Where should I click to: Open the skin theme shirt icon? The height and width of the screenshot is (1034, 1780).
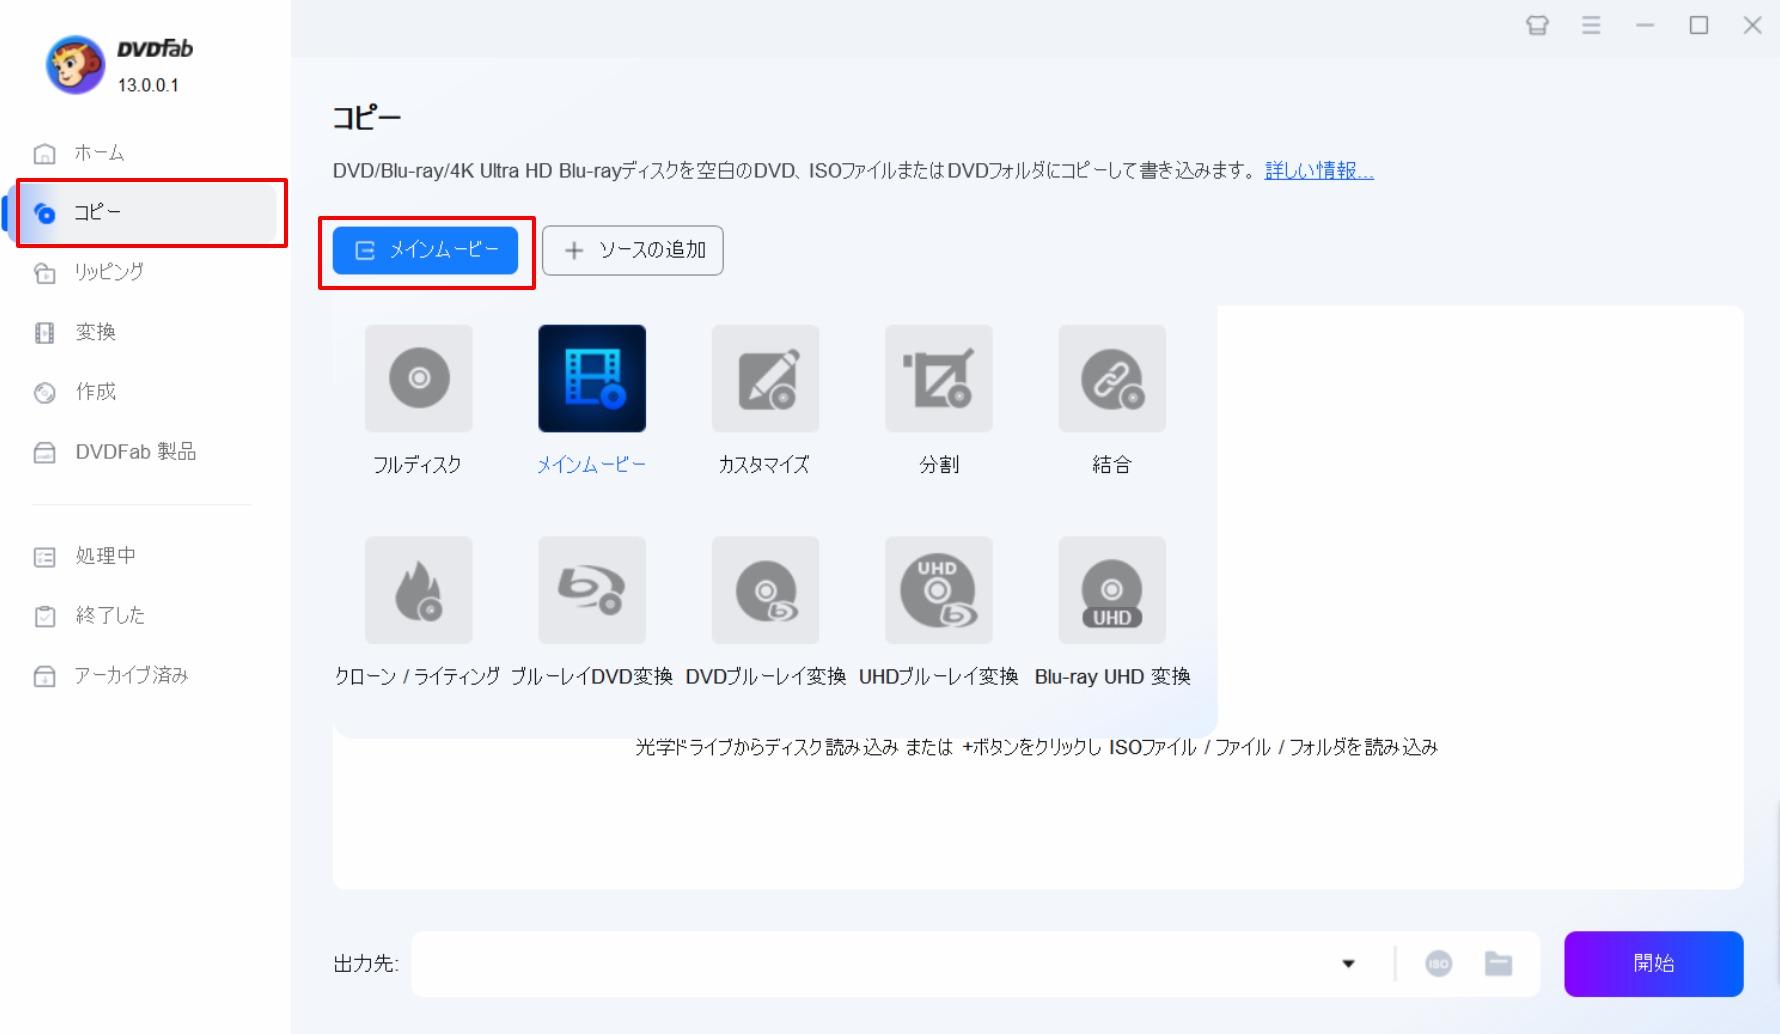[x=1537, y=25]
